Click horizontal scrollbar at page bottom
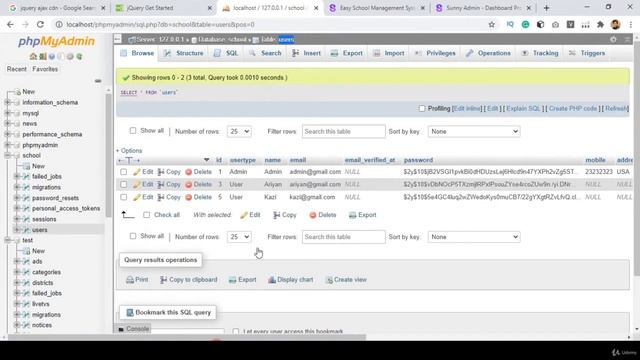The image size is (640, 360). (187, 337)
